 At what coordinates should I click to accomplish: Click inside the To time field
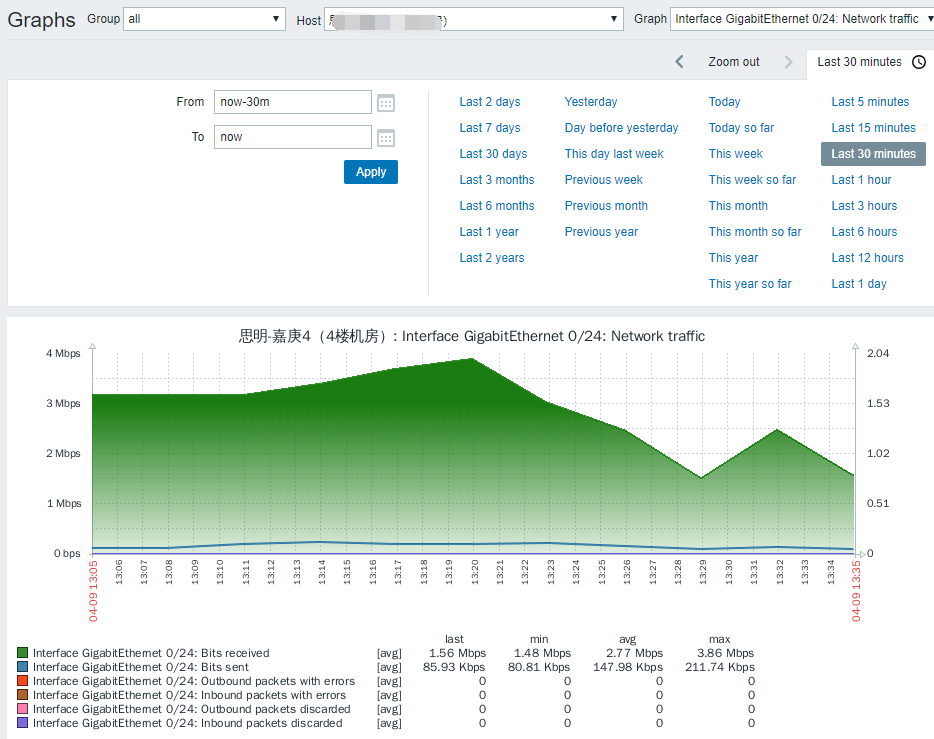tap(292, 137)
